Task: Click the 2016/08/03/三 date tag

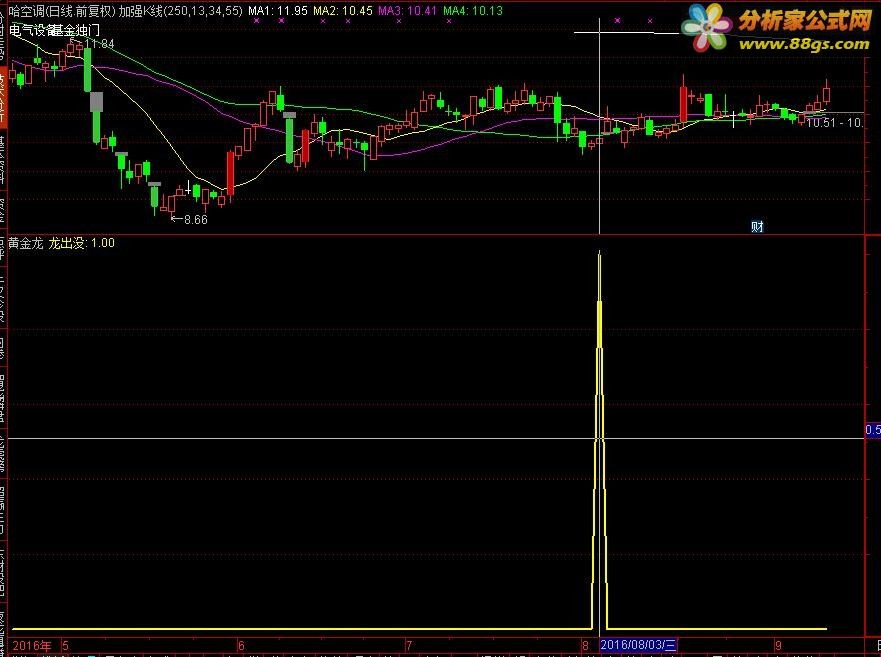Action: click(638, 645)
